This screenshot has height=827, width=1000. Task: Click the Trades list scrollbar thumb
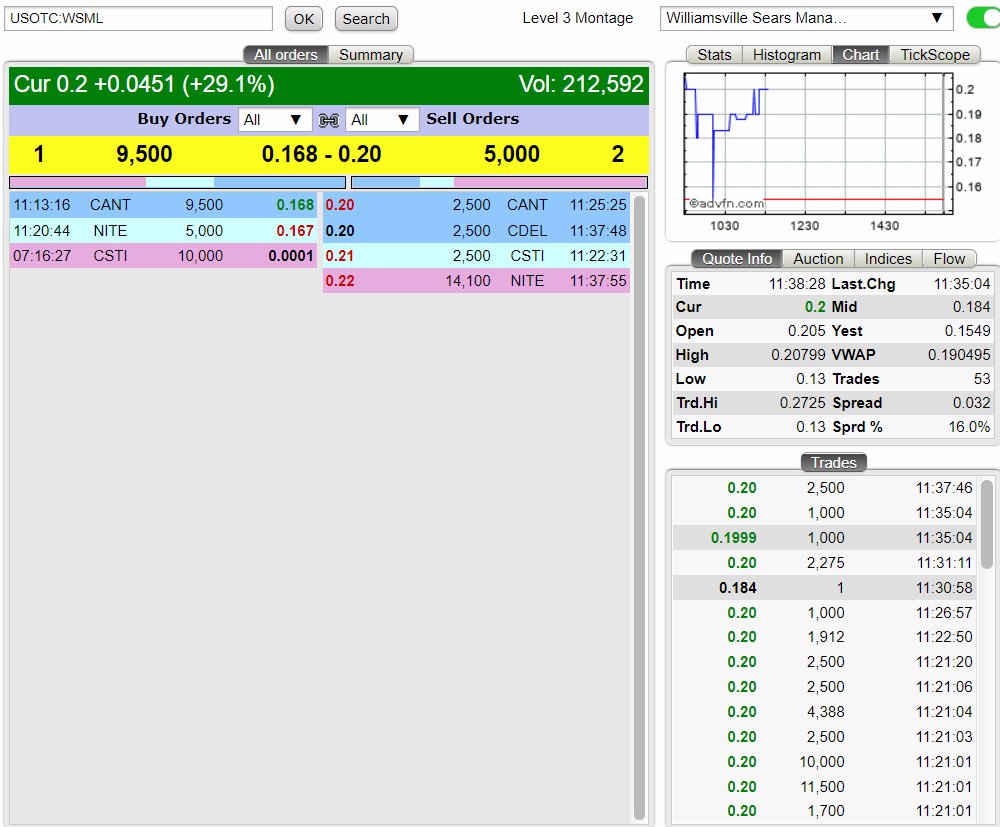986,524
